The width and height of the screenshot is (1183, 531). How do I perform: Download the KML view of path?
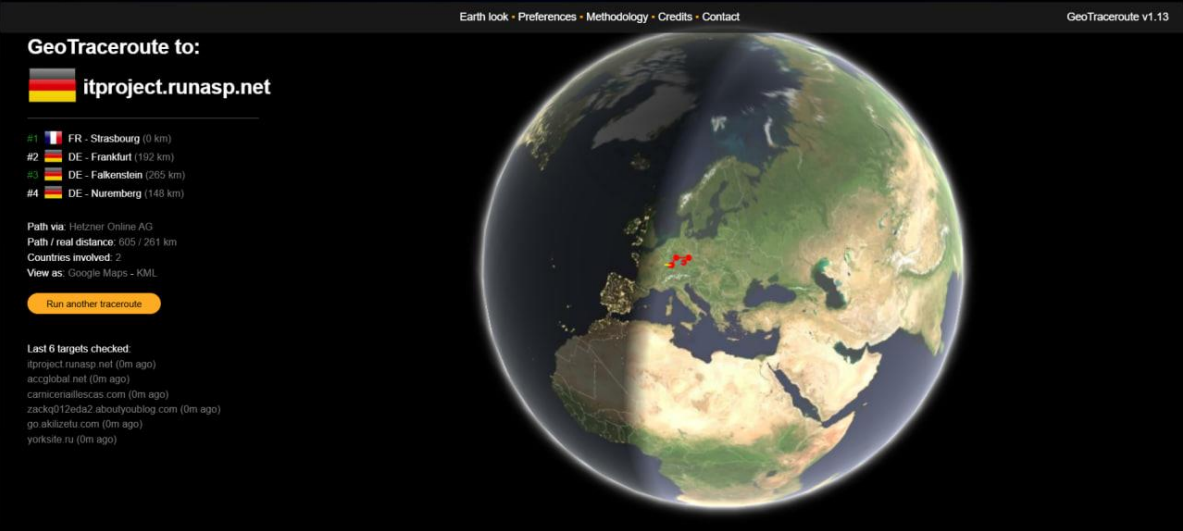[146, 273]
